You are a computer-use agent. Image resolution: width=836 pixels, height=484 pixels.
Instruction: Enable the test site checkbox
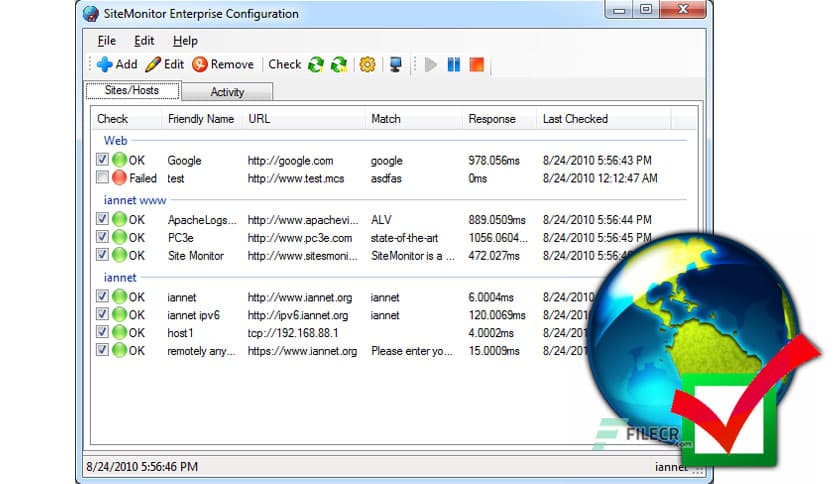tap(102, 178)
